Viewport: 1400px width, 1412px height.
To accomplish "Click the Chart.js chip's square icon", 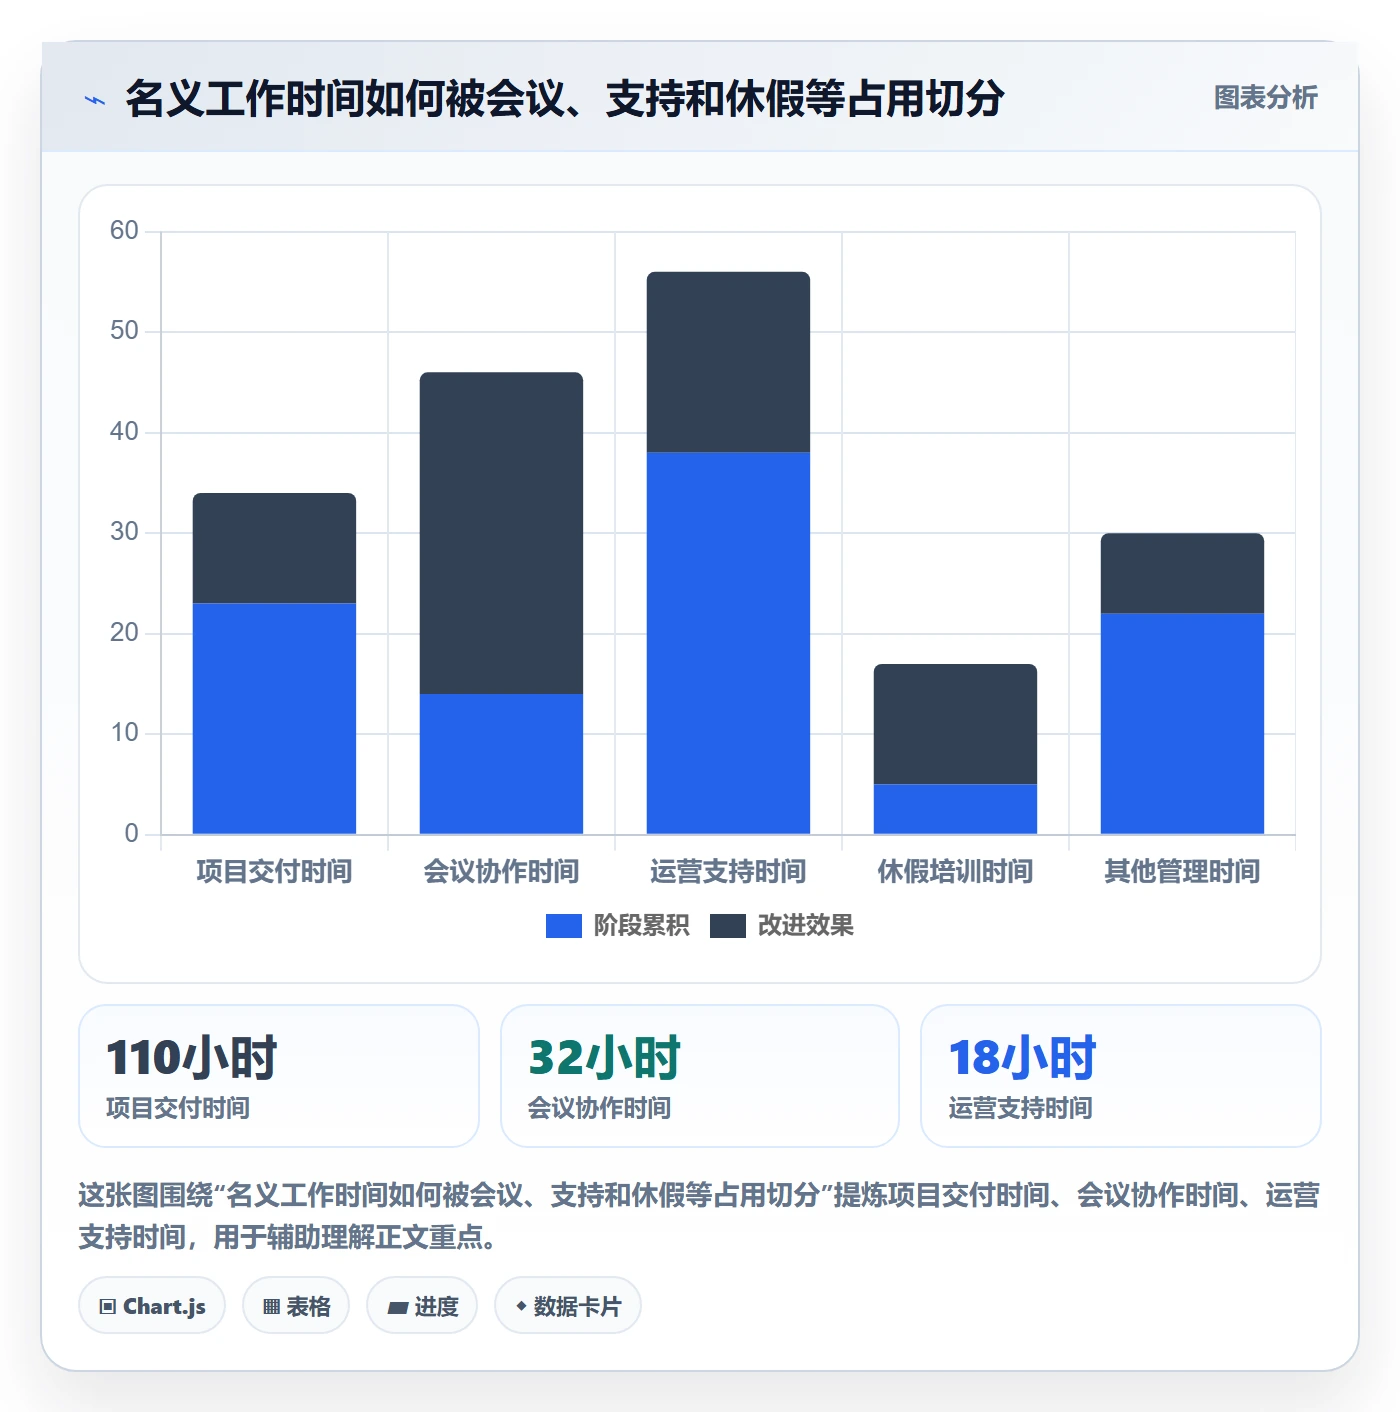I will click(x=108, y=1307).
